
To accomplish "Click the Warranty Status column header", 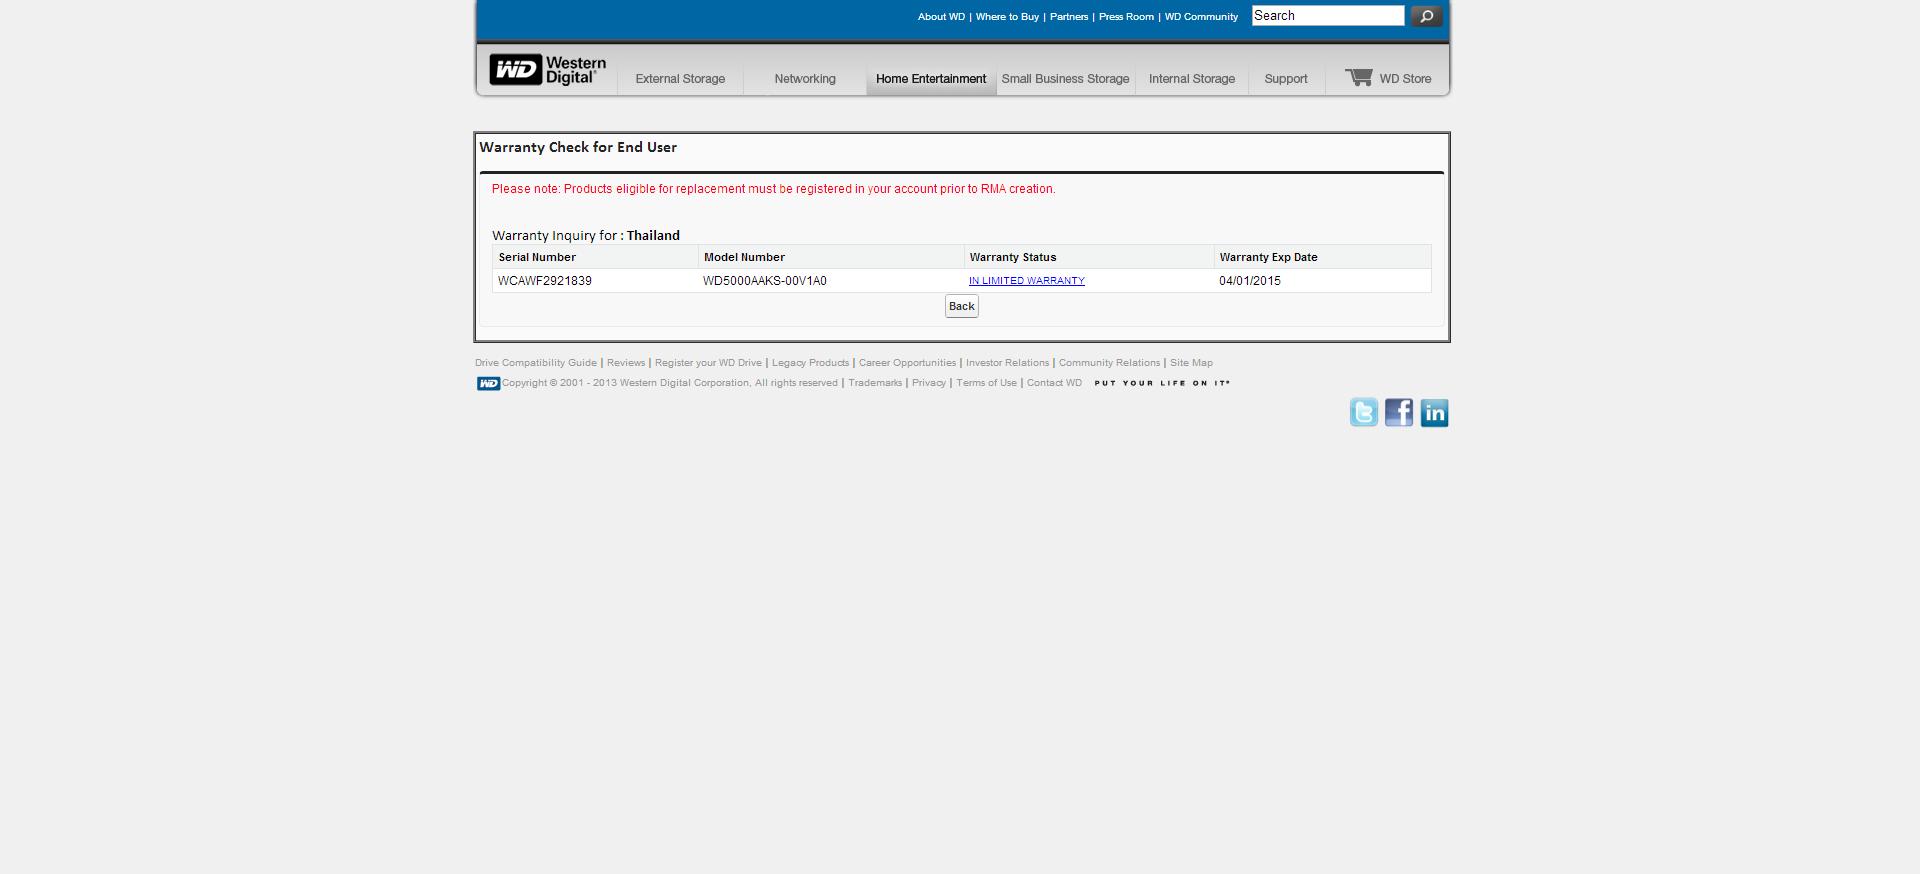I will coord(1089,257).
